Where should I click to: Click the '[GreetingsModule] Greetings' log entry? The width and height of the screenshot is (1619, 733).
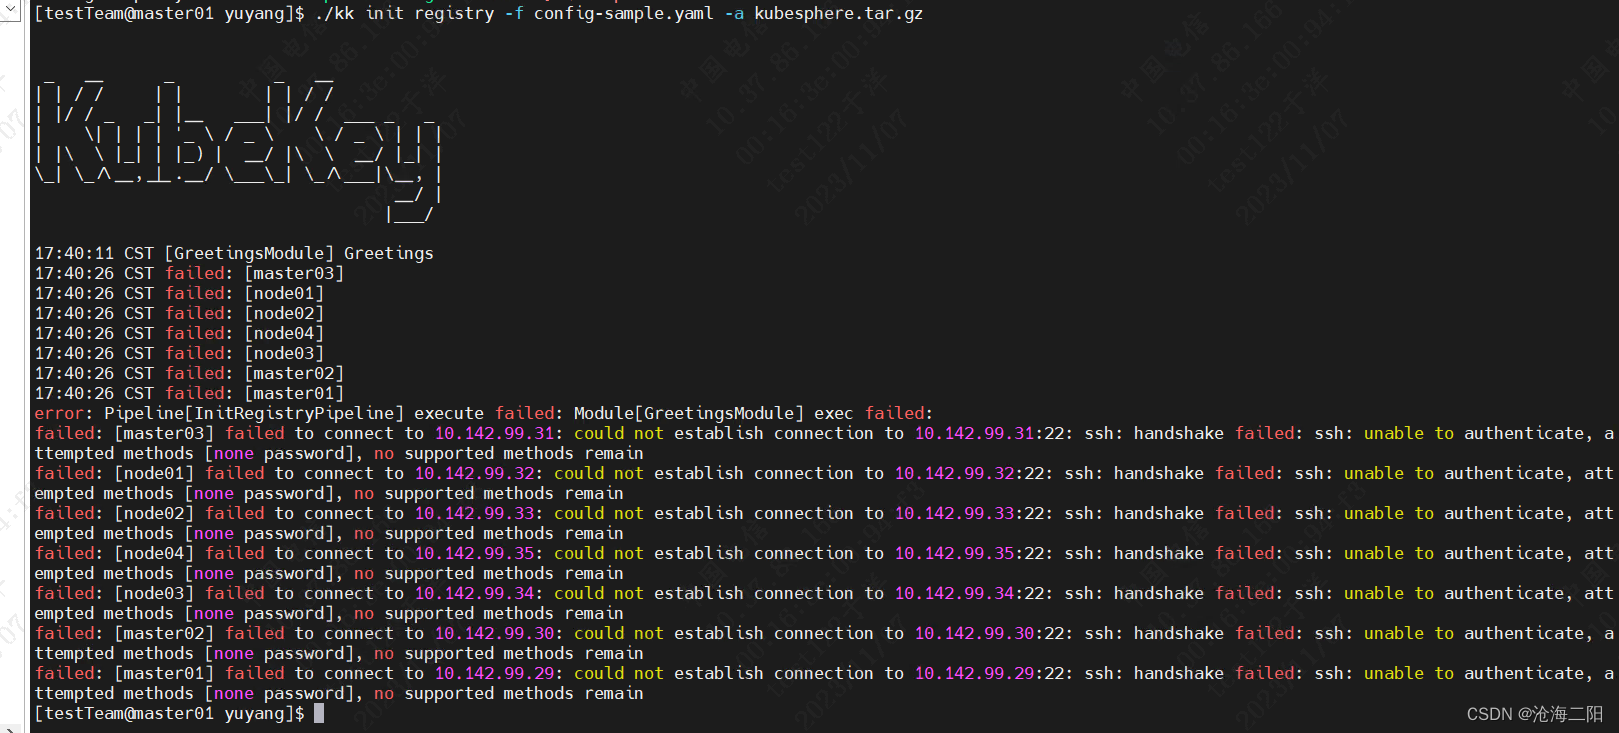coord(299,253)
